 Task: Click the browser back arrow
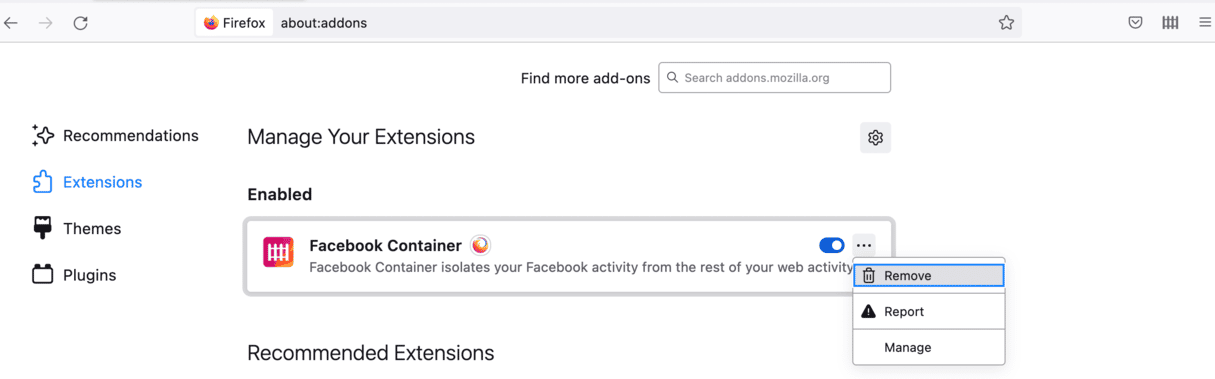click(12, 23)
